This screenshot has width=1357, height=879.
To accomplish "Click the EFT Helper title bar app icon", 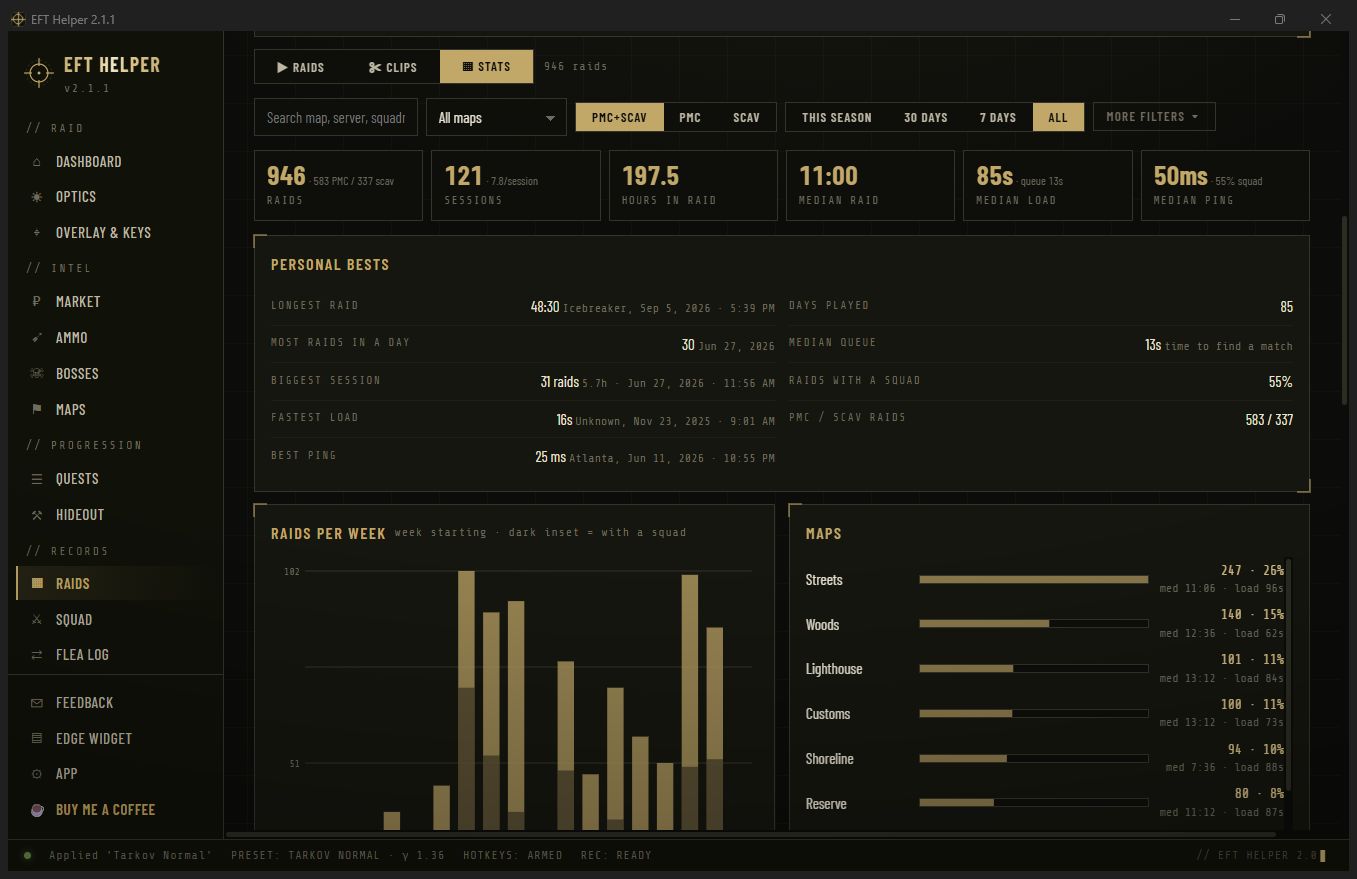I will [18, 19].
